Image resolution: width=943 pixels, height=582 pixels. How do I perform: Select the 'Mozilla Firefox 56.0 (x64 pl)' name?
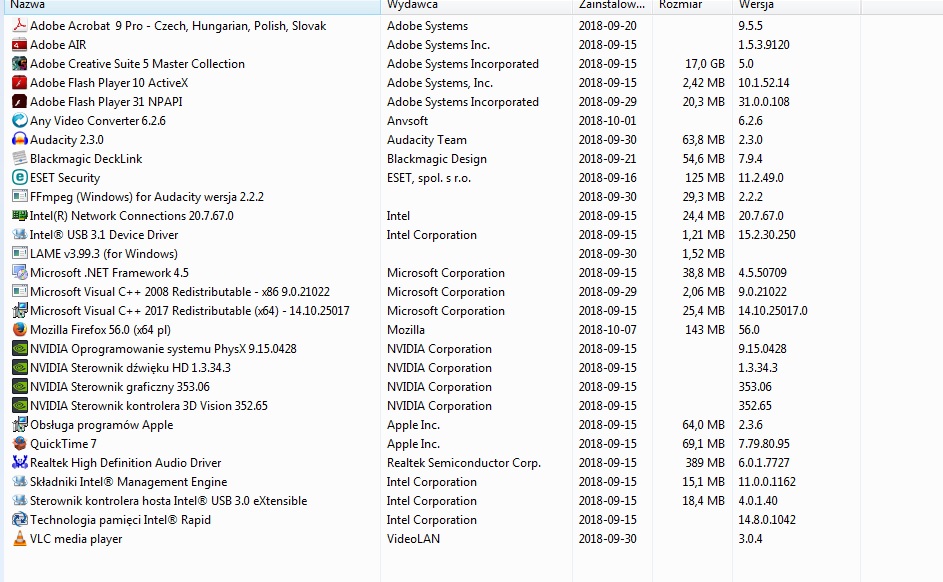[100, 330]
